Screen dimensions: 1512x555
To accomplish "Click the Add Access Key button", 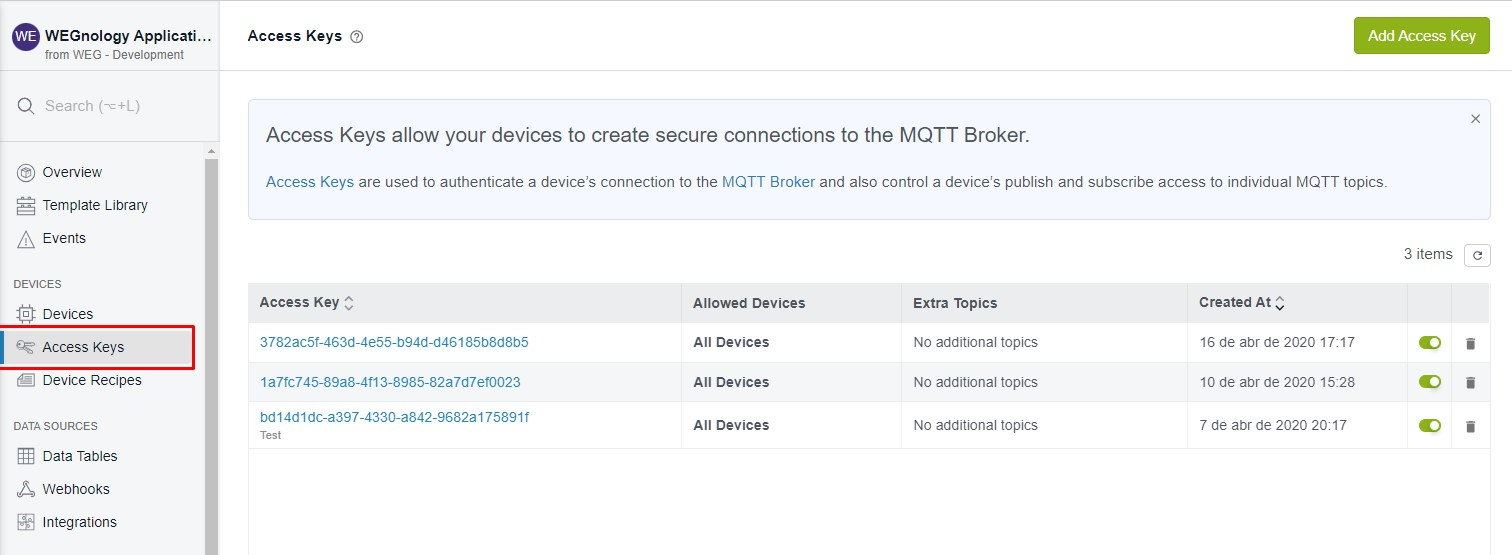I will click(x=1421, y=36).
